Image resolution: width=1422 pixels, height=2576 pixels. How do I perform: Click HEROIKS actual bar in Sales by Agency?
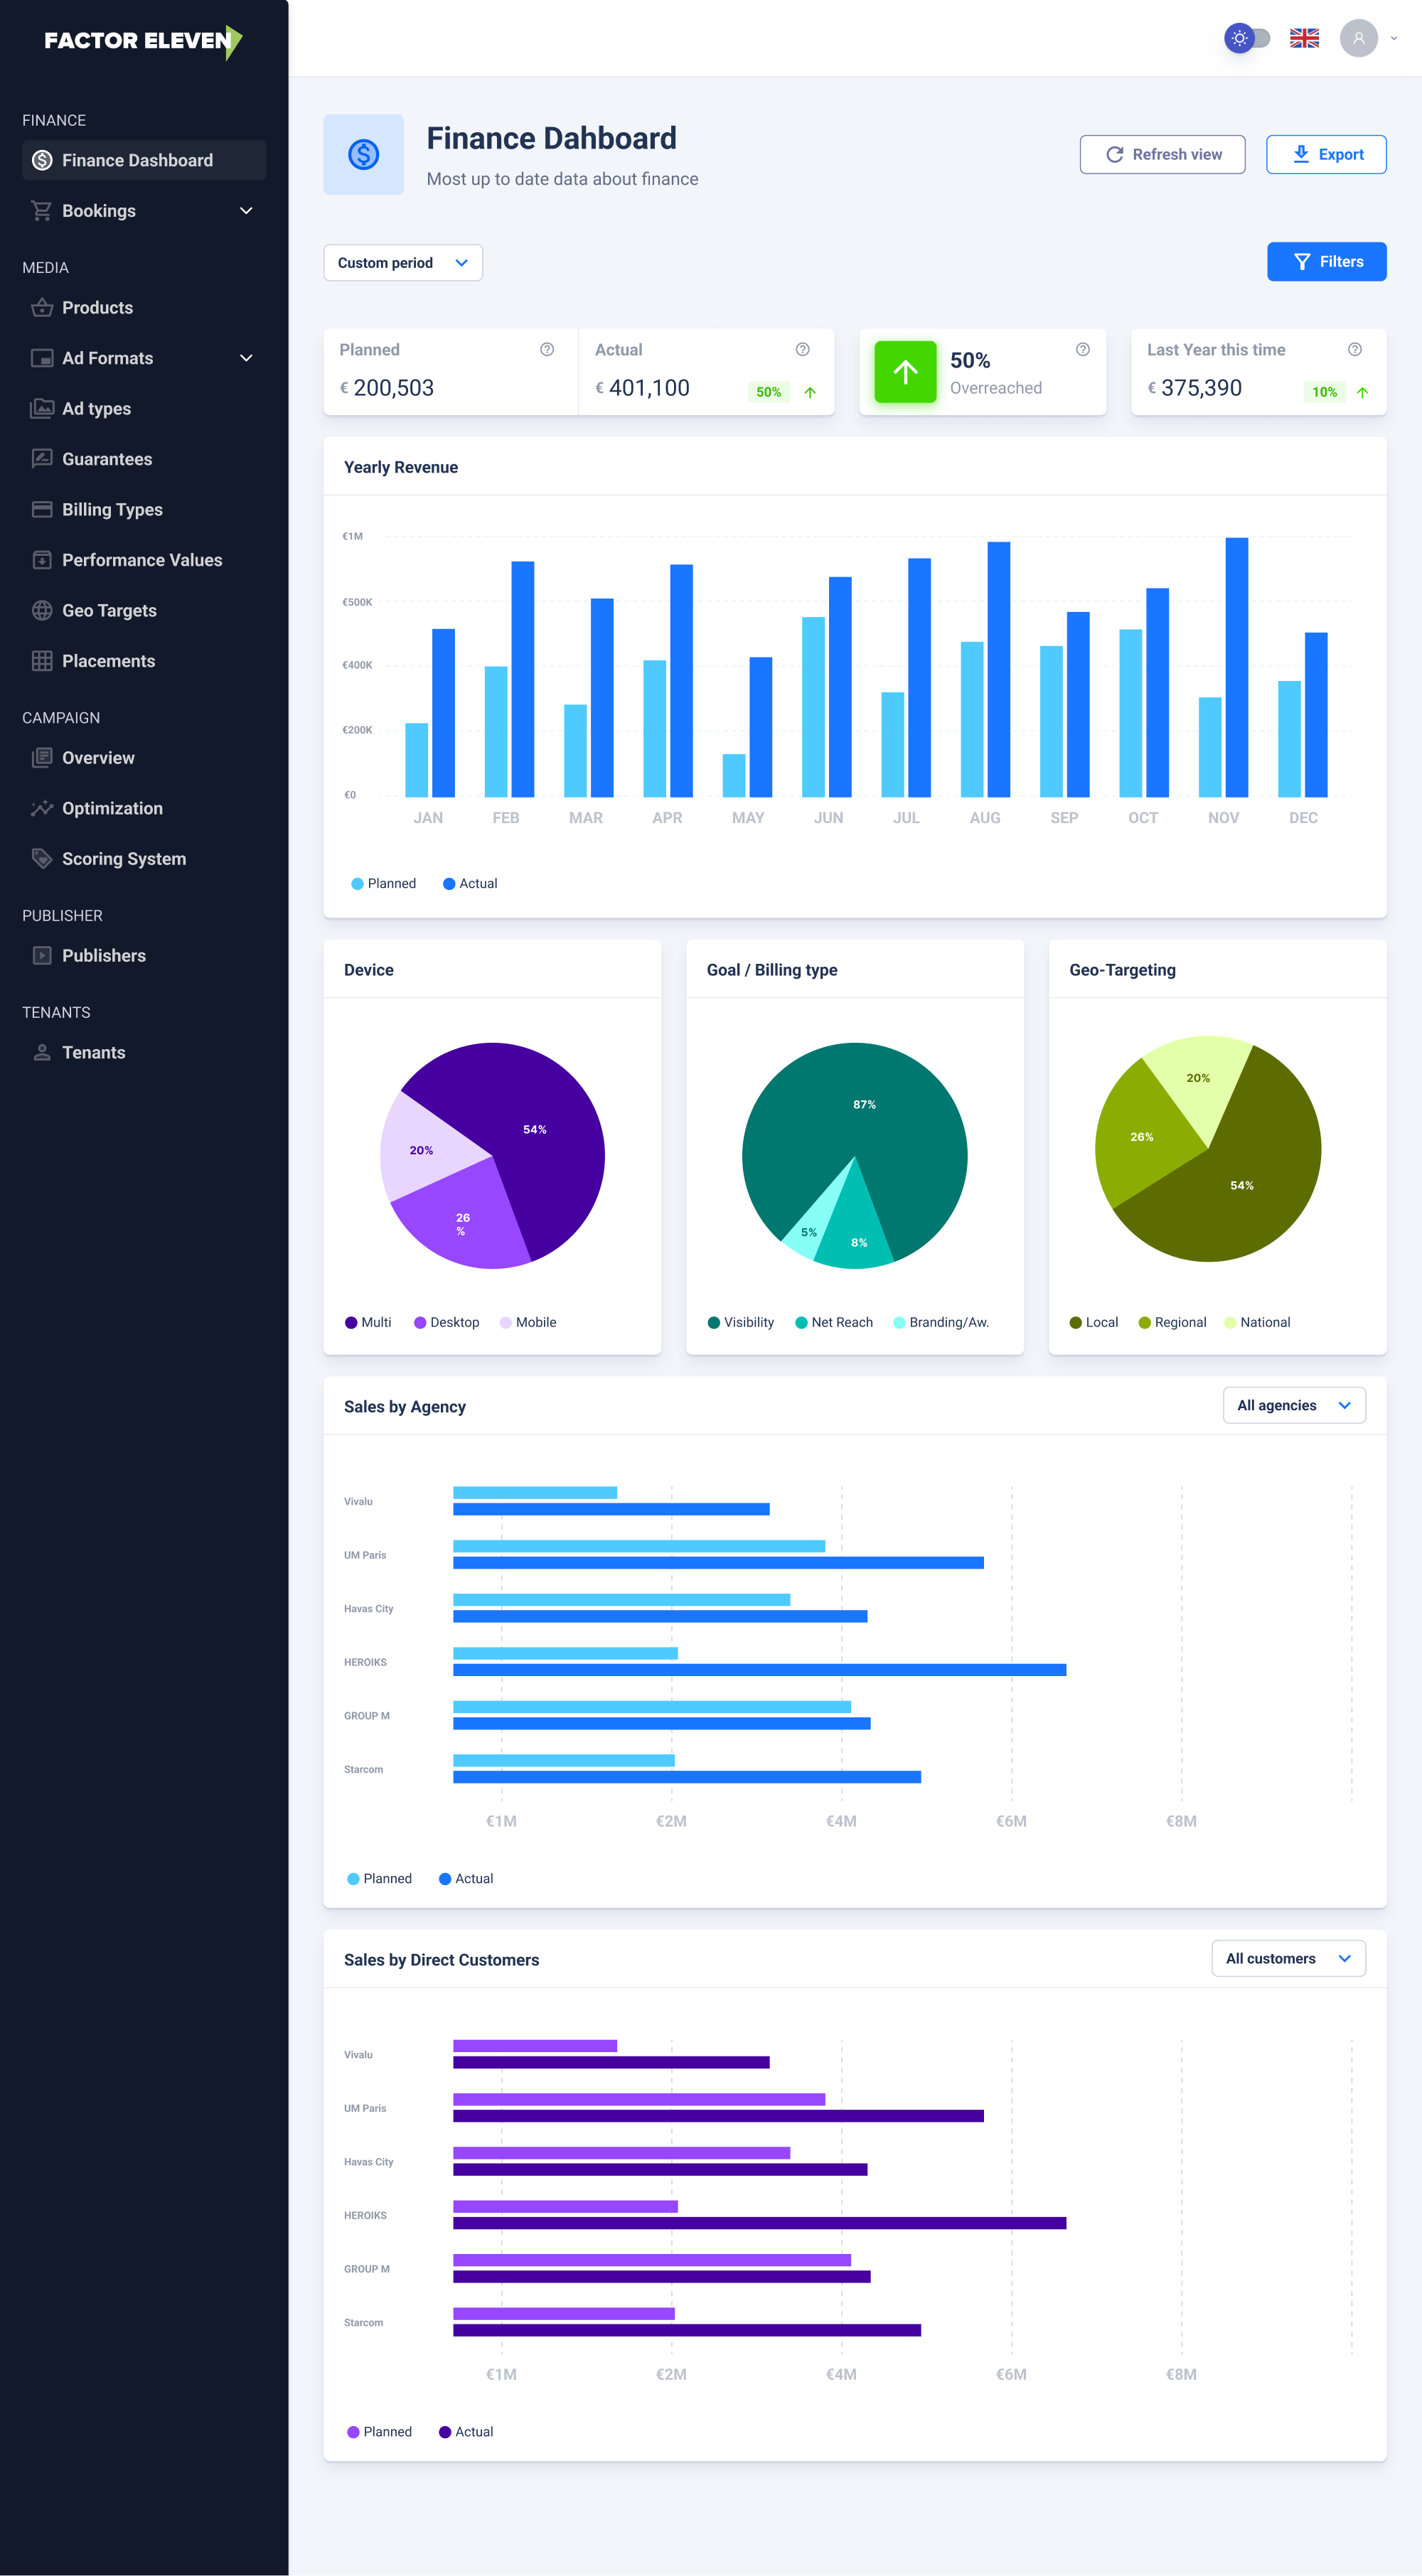(x=759, y=1670)
